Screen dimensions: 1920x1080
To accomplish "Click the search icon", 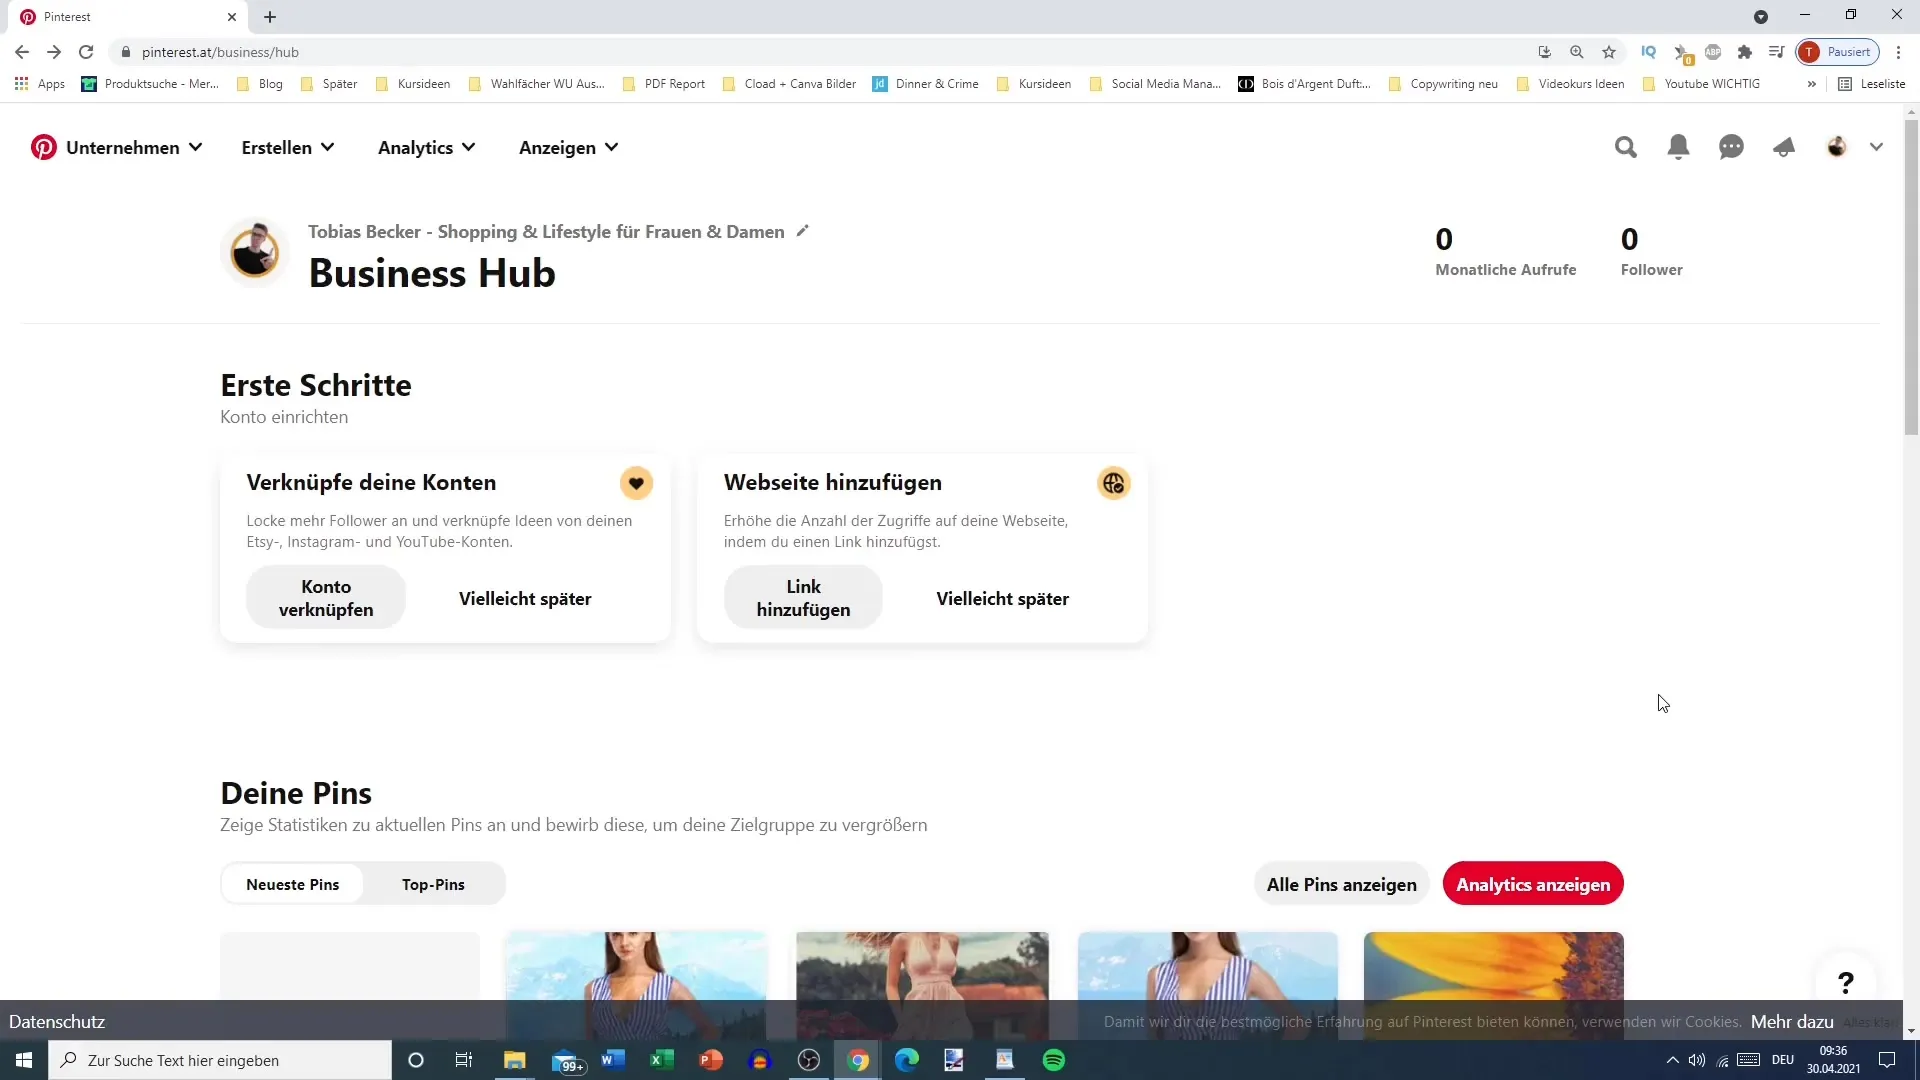I will click(1626, 146).
